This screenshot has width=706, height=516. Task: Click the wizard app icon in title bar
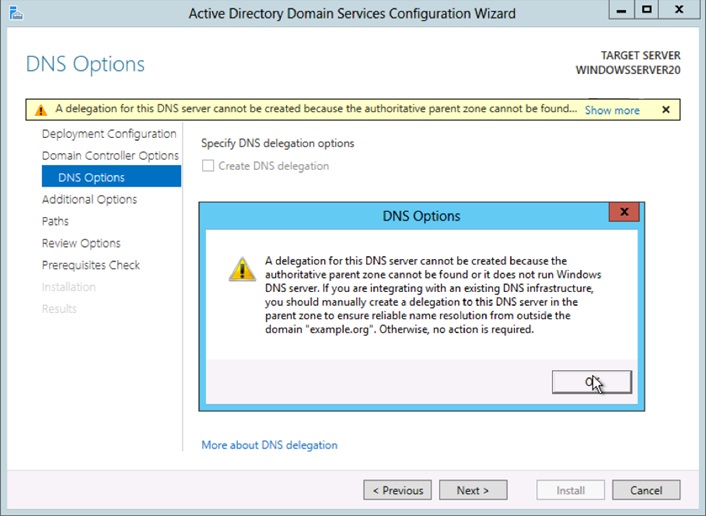point(16,13)
